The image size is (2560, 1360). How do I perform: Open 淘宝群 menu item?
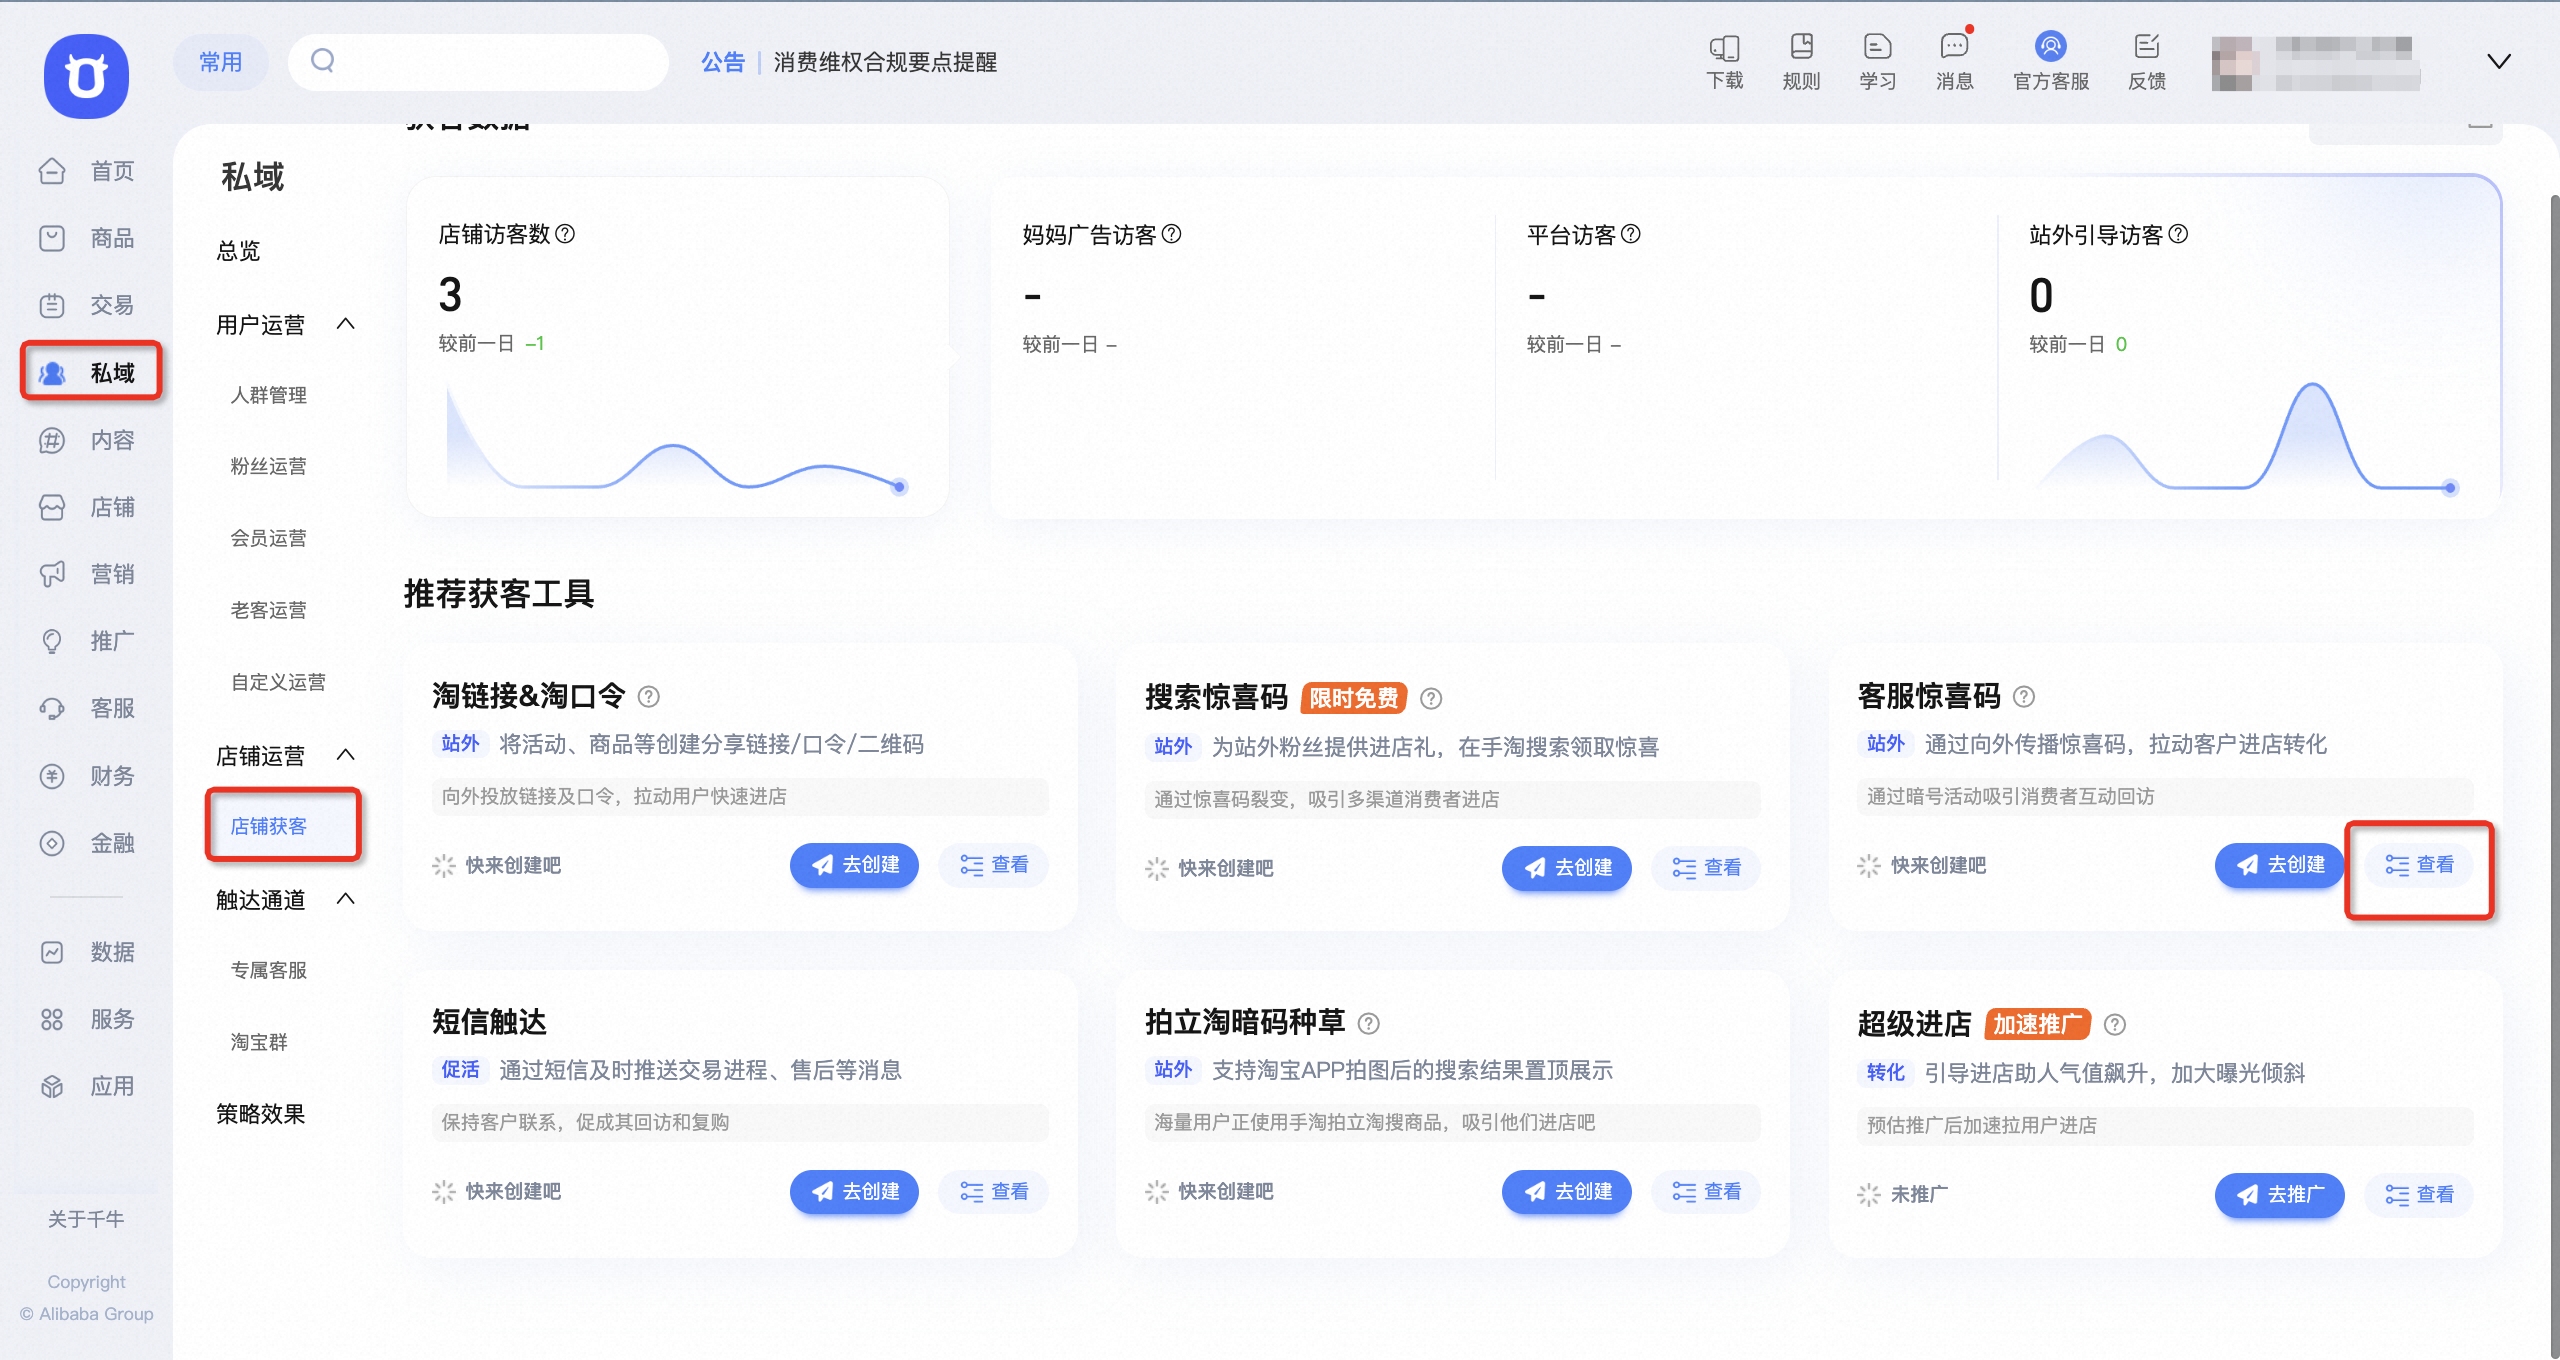click(259, 1042)
